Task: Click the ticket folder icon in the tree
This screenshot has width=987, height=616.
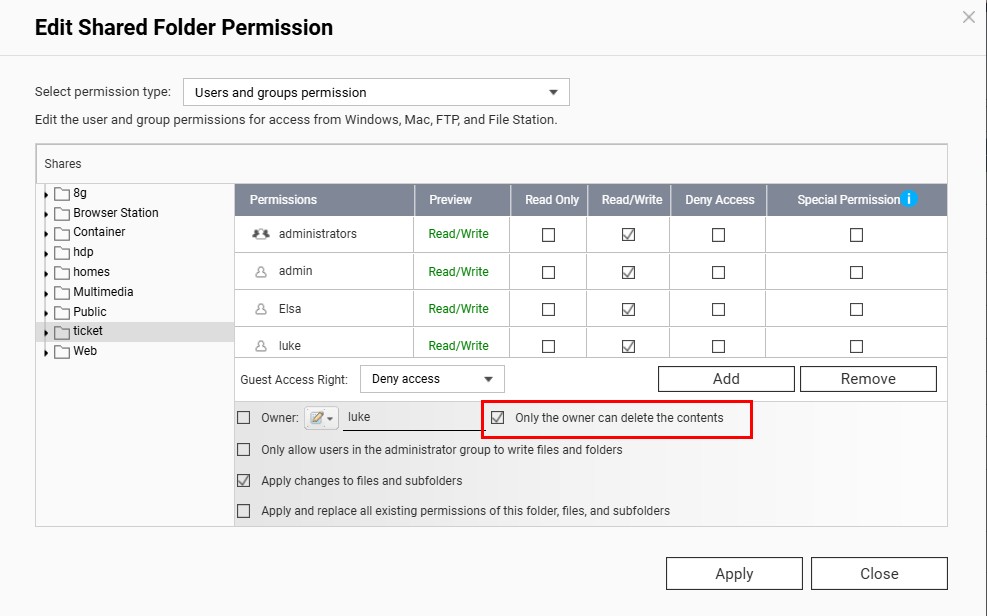Action: tap(63, 330)
